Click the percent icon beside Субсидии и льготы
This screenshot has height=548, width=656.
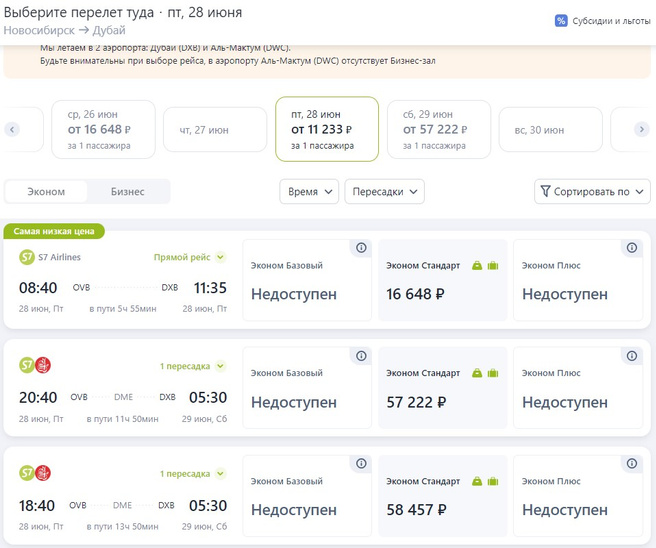(x=561, y=21)
